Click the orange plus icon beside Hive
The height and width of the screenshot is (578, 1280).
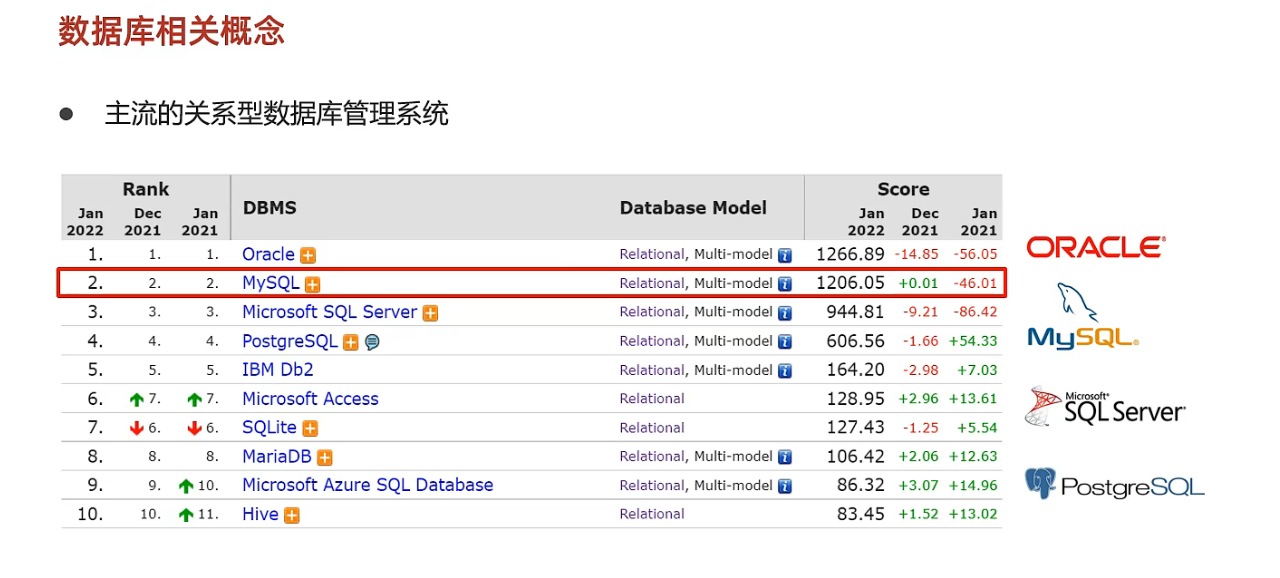pos(291,515)
